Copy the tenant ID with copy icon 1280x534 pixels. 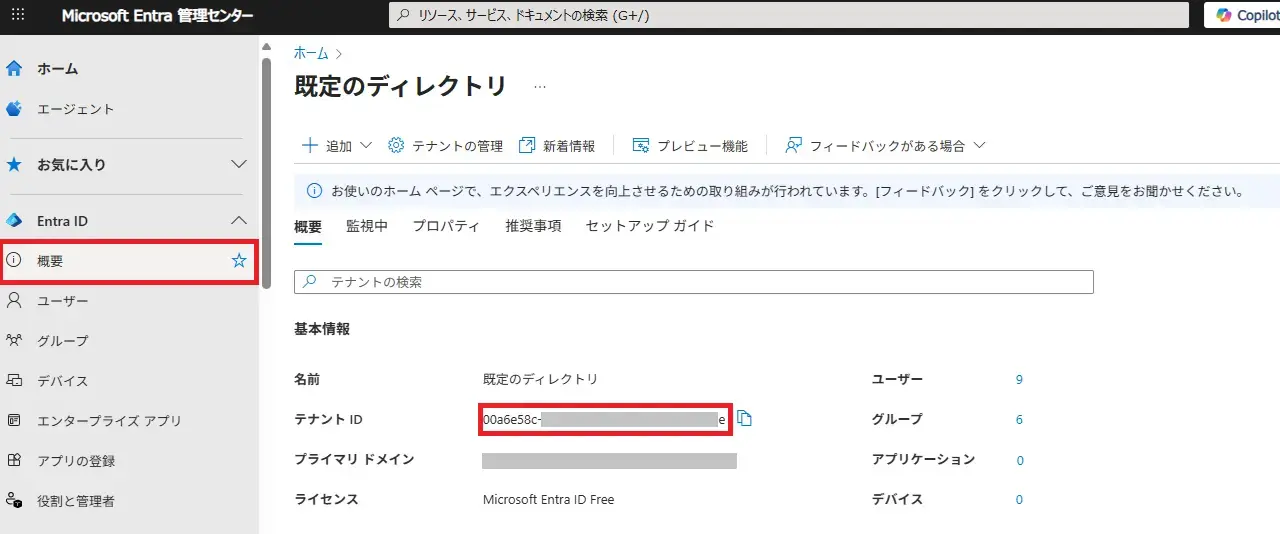[x=744, y=419]
